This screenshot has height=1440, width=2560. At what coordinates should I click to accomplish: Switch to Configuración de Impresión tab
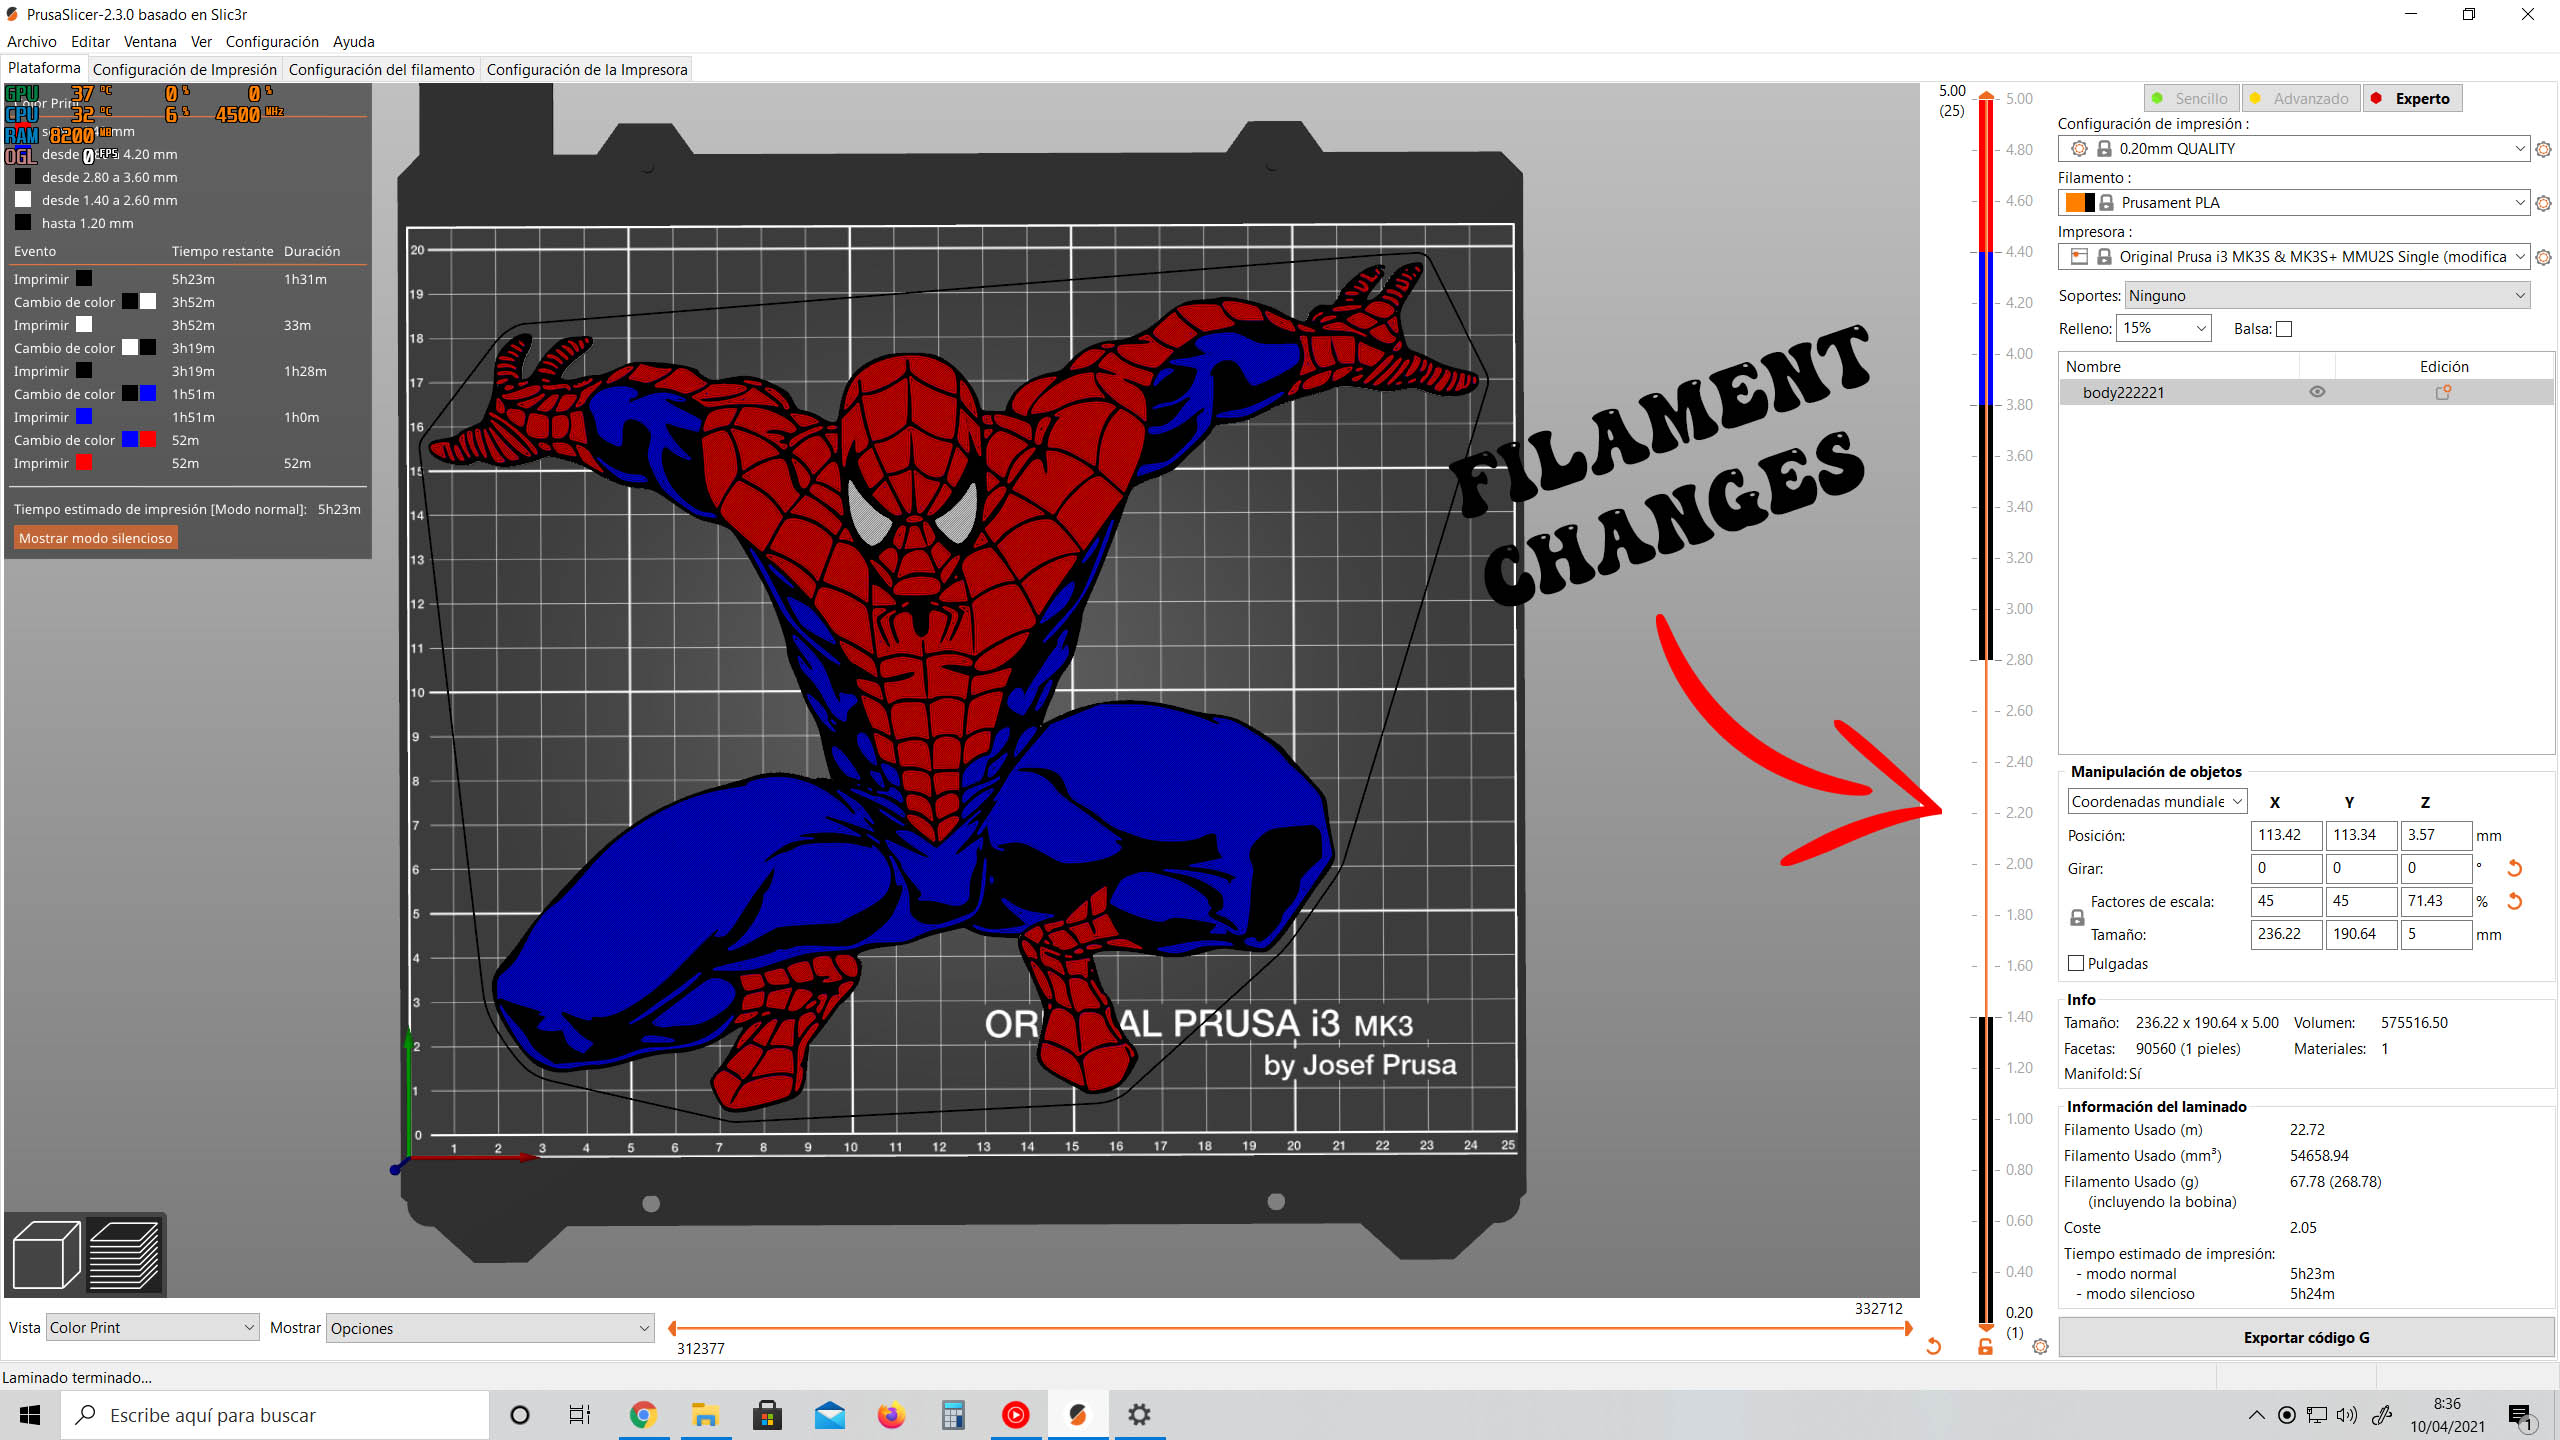(185, 70)
